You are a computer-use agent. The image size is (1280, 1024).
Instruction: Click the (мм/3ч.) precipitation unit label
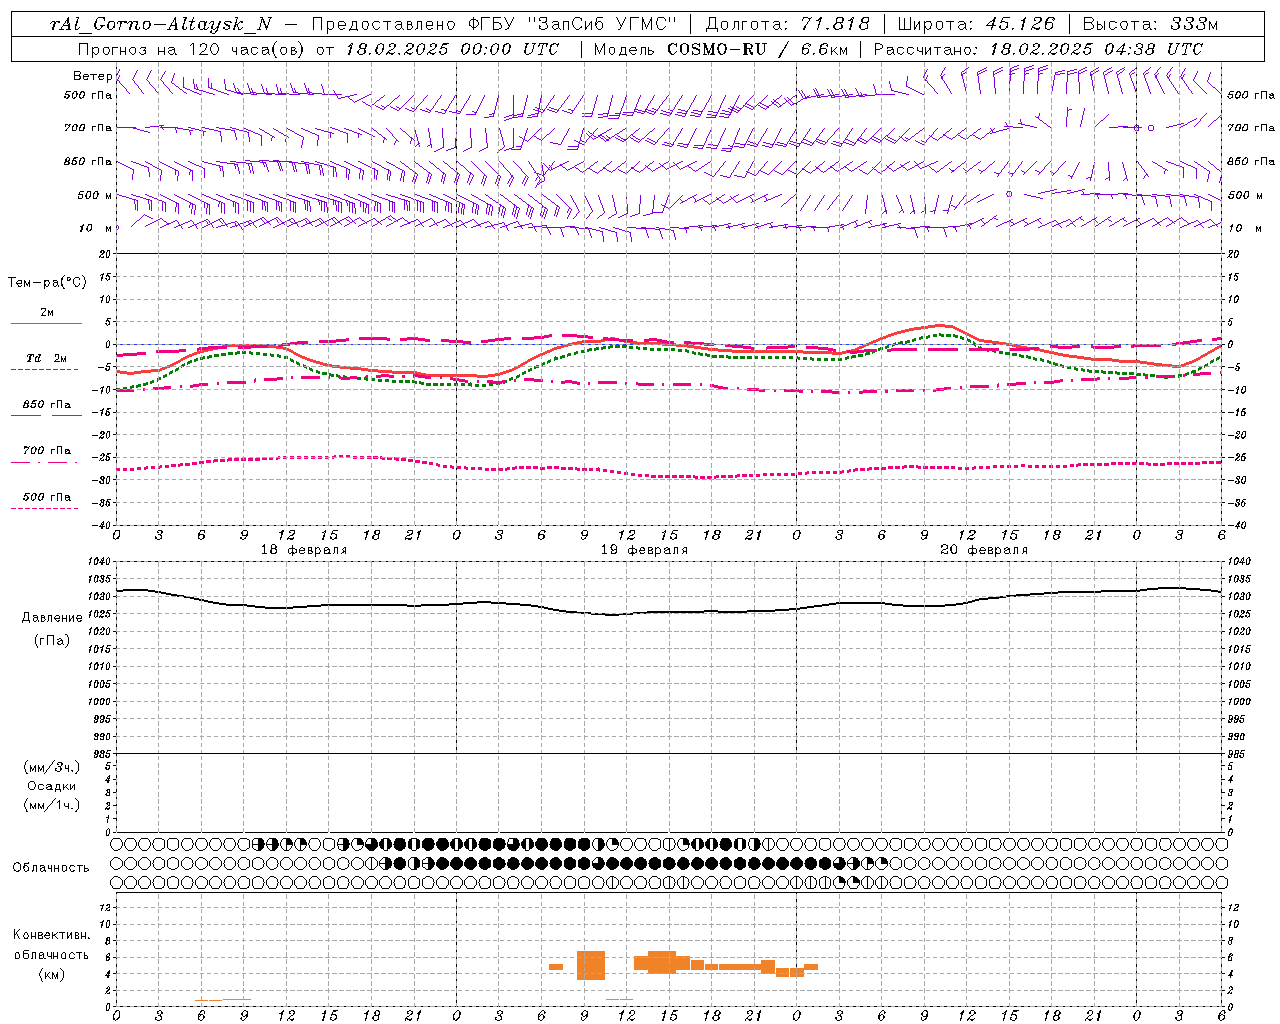(52, 767)
